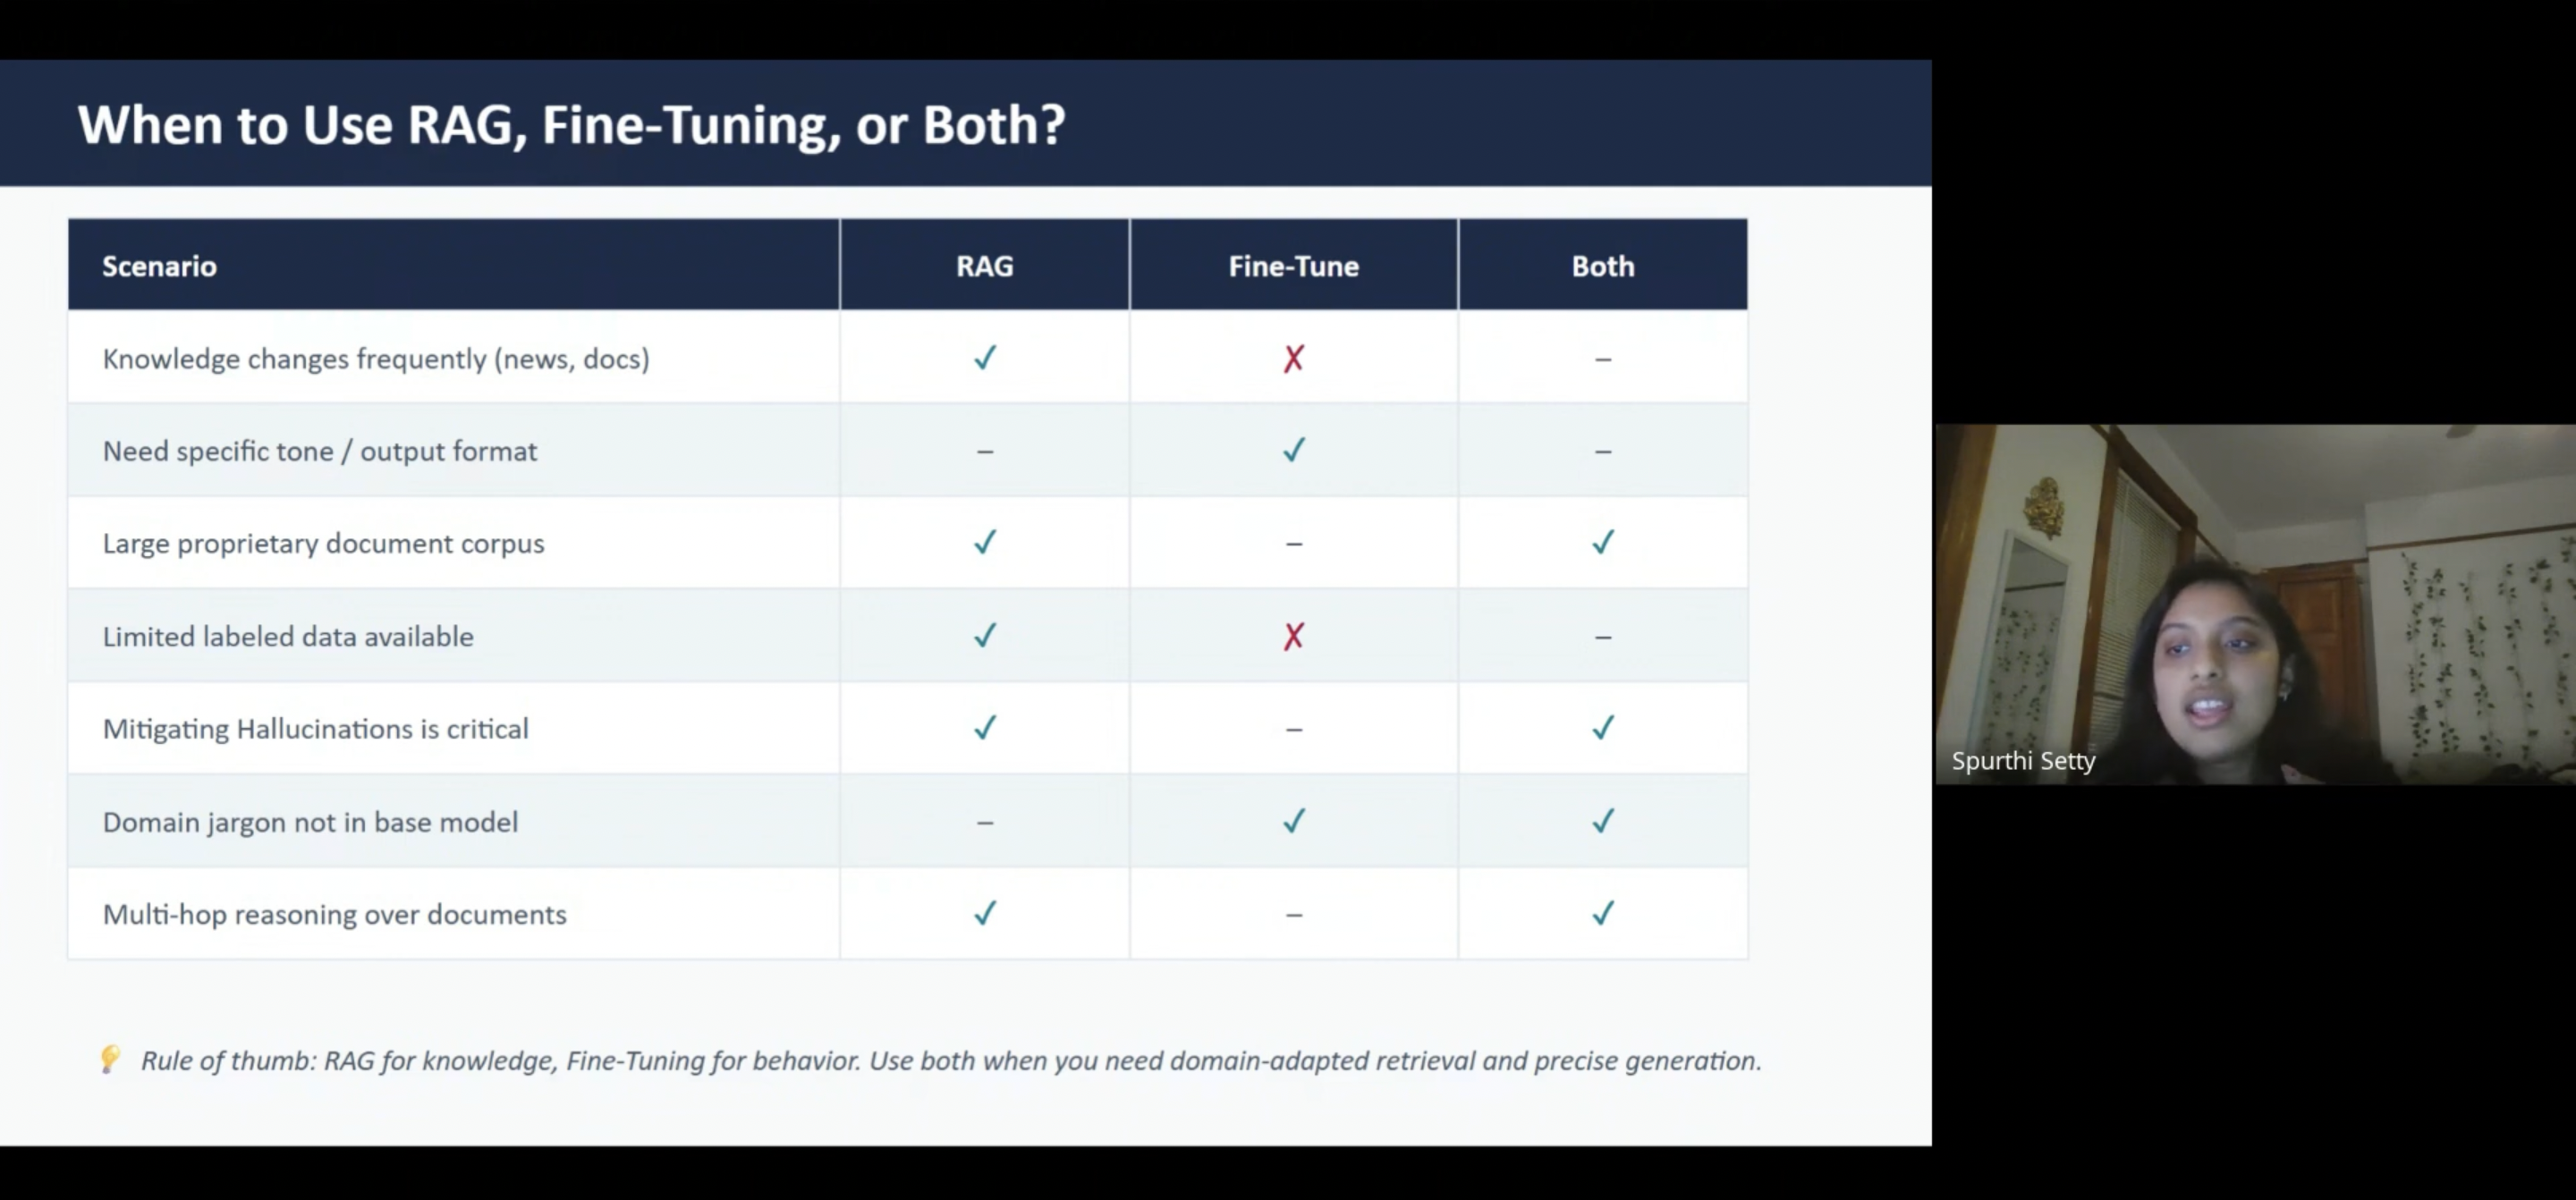Screen dimensions: 2576x1200
Task: Click the Rule of thumb footnote text
Action: pos(950,1060)
